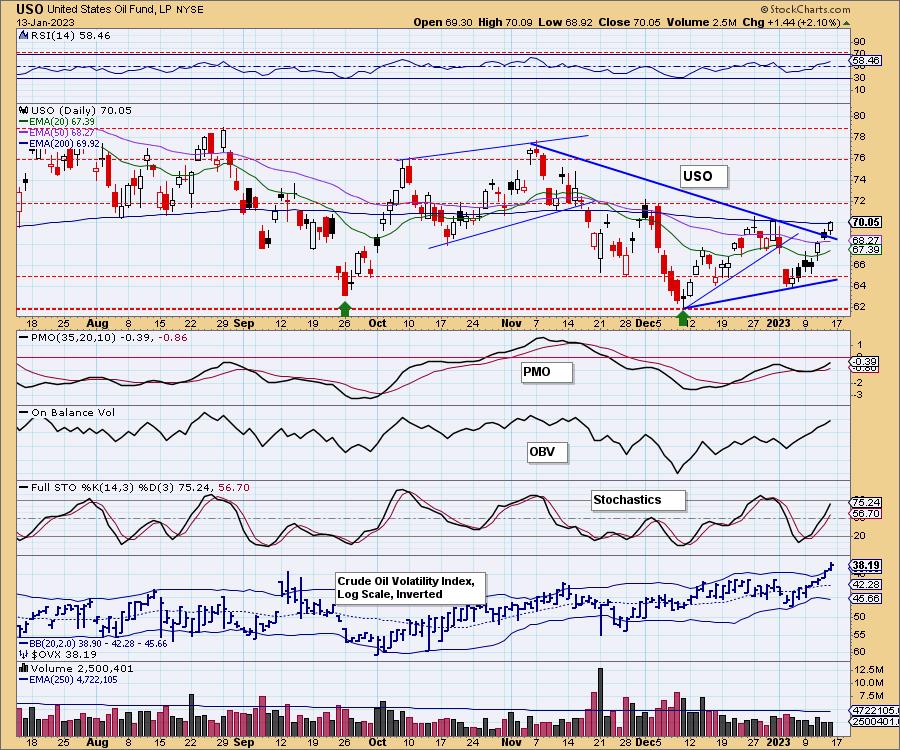Click the USO (Daily) candlestick legend icon
900x750 pixels.
pyautogui.click(x=24, y=110)
